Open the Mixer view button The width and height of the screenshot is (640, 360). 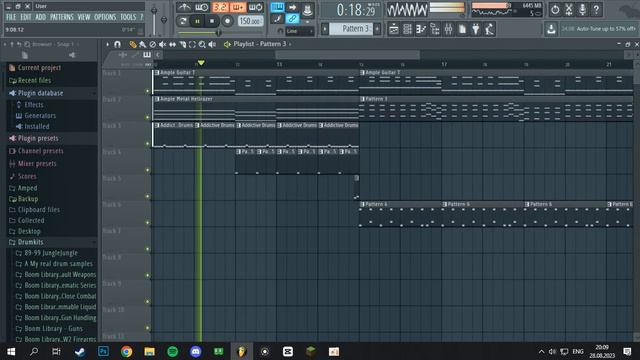coord(449,29)
